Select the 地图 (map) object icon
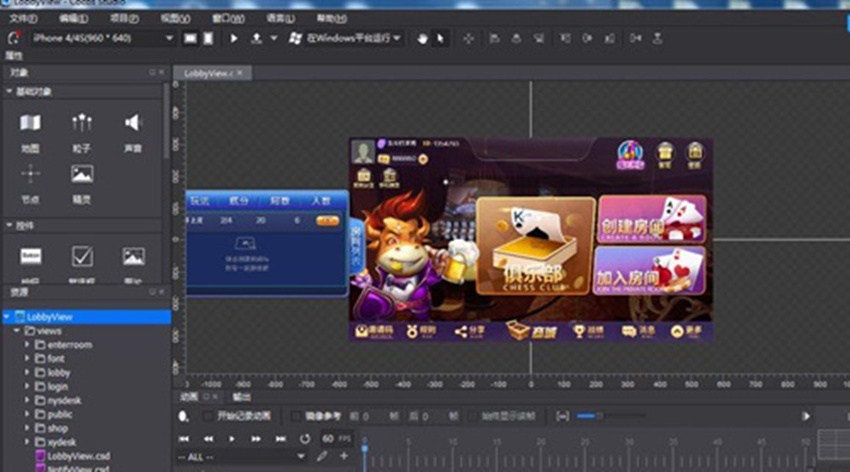Viewport: 850px width, 472px height. click(31, 123)
